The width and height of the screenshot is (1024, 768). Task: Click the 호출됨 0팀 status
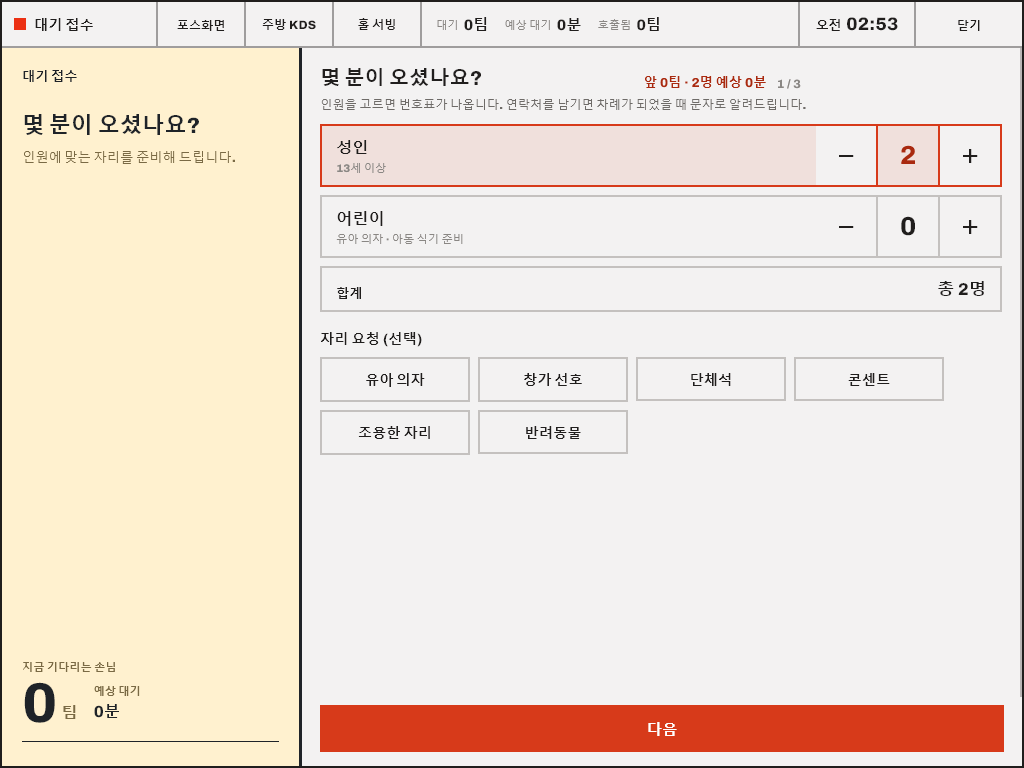pyautogui.click(x=629, y=25)
